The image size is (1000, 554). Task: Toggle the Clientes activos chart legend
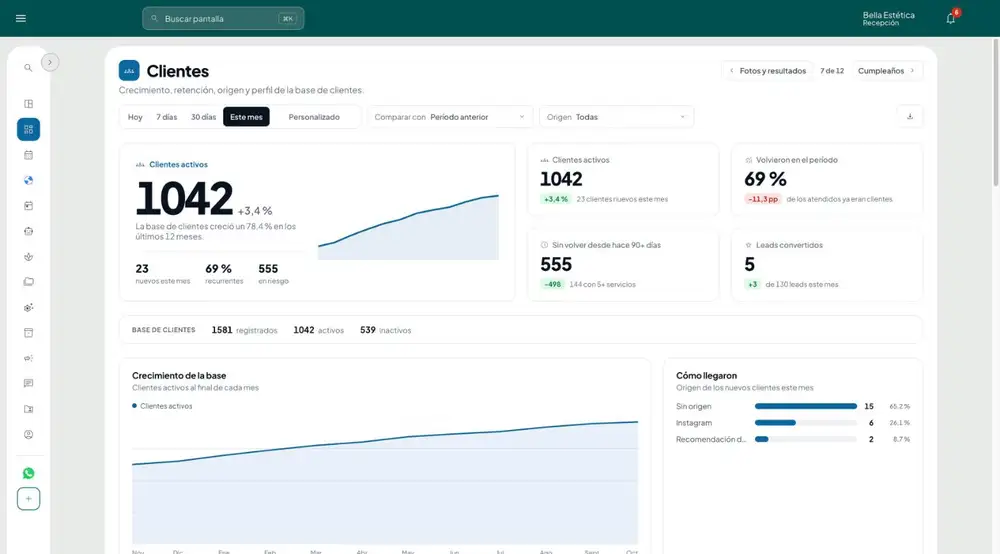162,406
